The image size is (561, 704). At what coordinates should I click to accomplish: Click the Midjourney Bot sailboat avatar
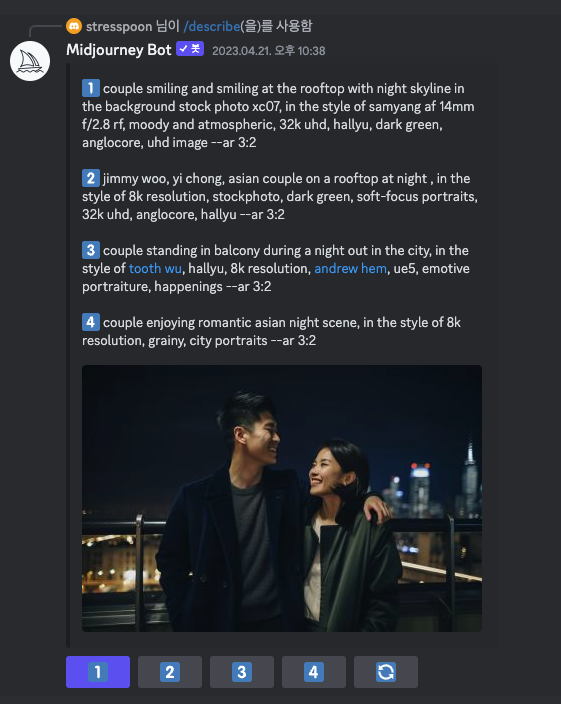(30, 61)
